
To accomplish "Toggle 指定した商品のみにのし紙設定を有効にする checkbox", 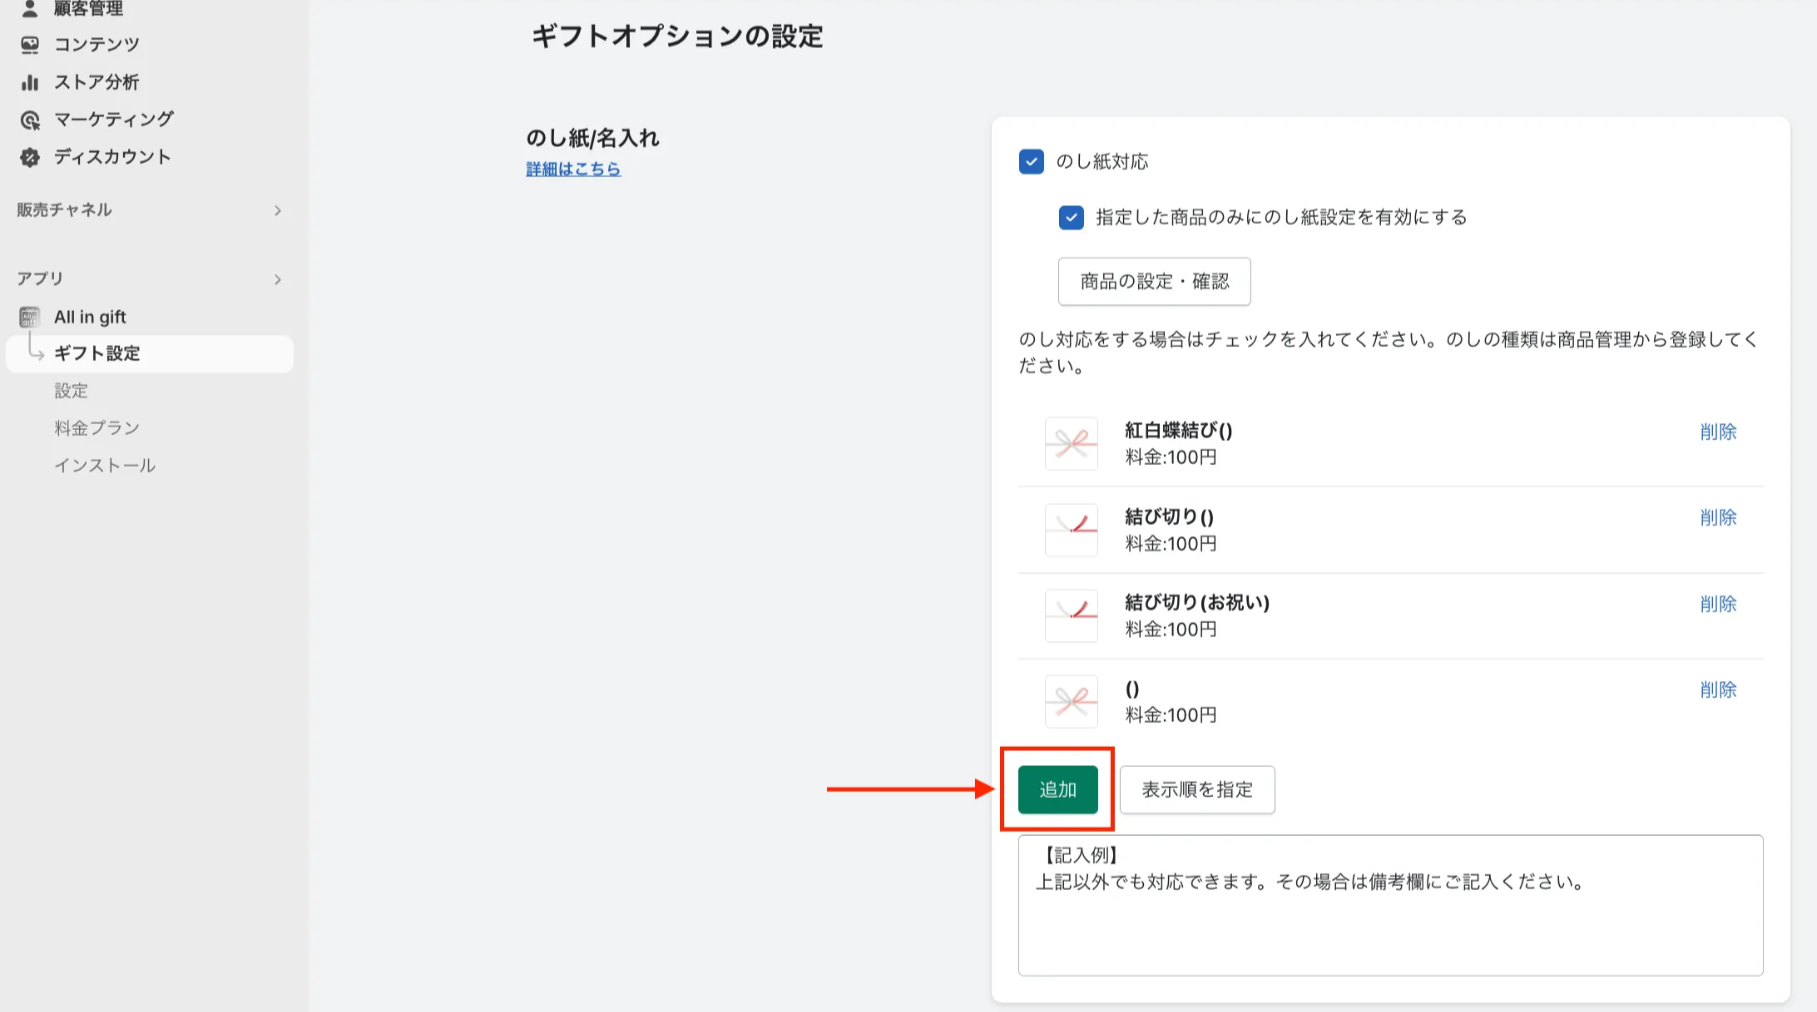I will click(x=1071, y=217).
